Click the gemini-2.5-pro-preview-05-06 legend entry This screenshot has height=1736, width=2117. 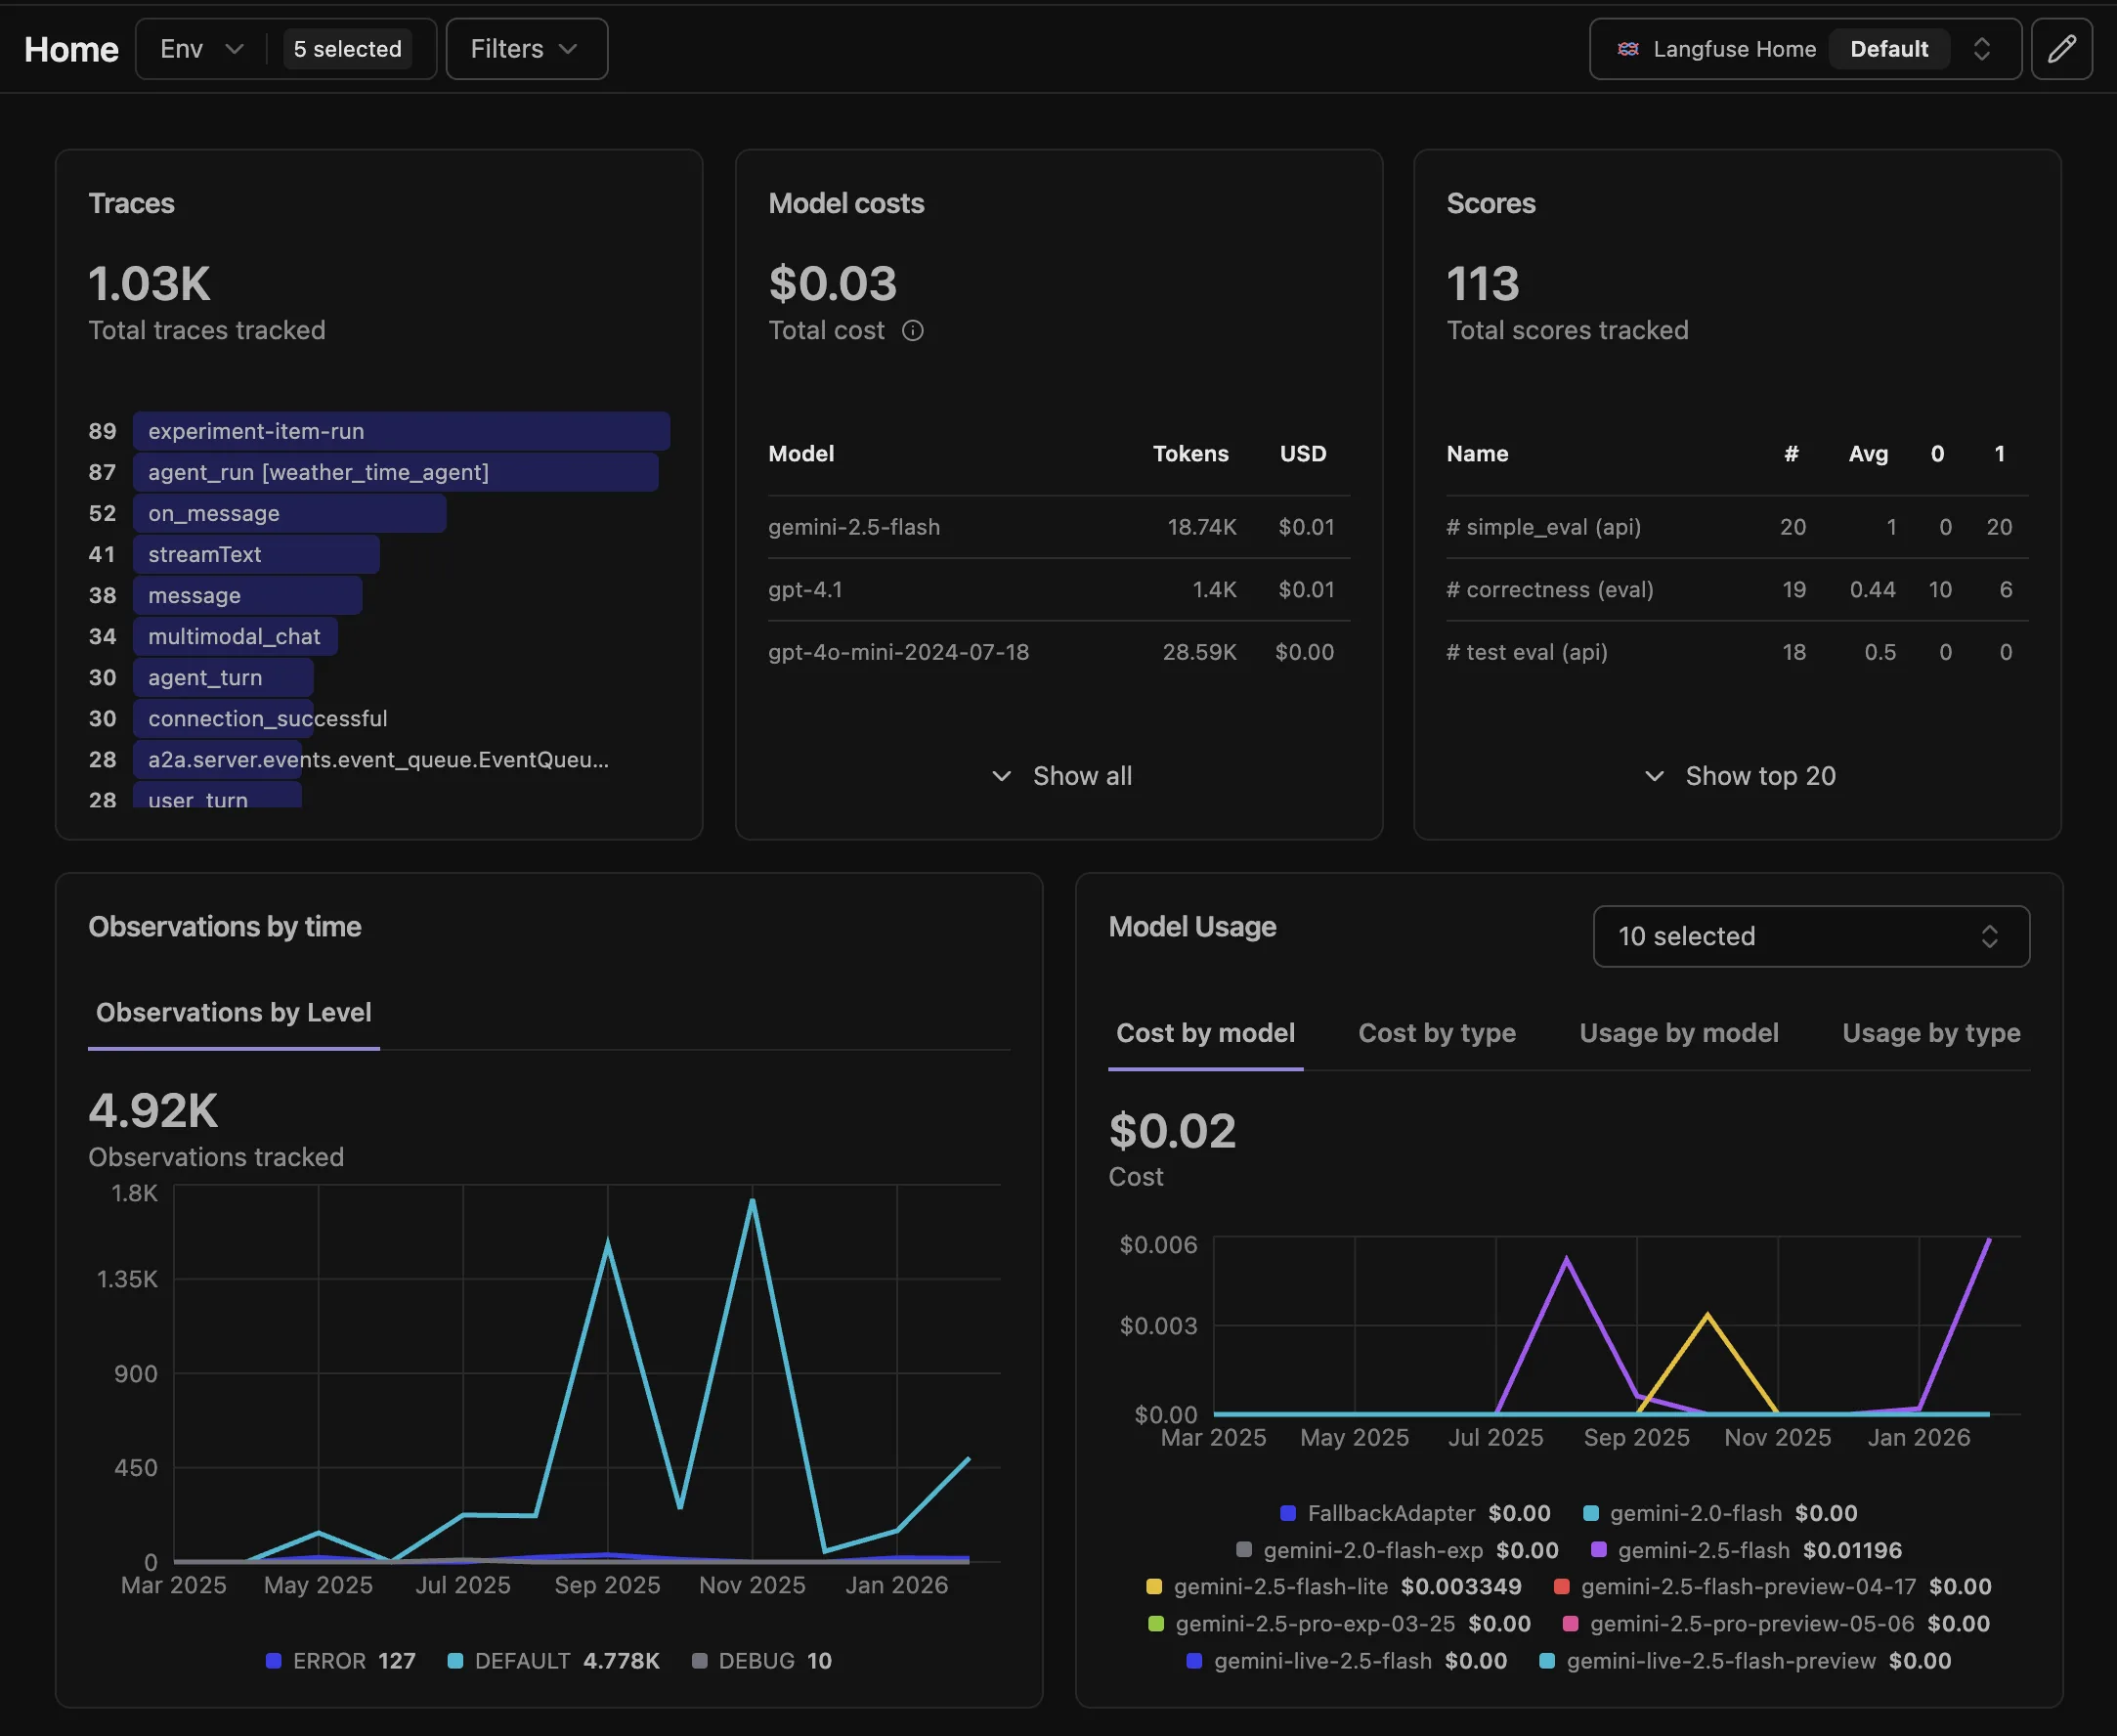1776,1624
